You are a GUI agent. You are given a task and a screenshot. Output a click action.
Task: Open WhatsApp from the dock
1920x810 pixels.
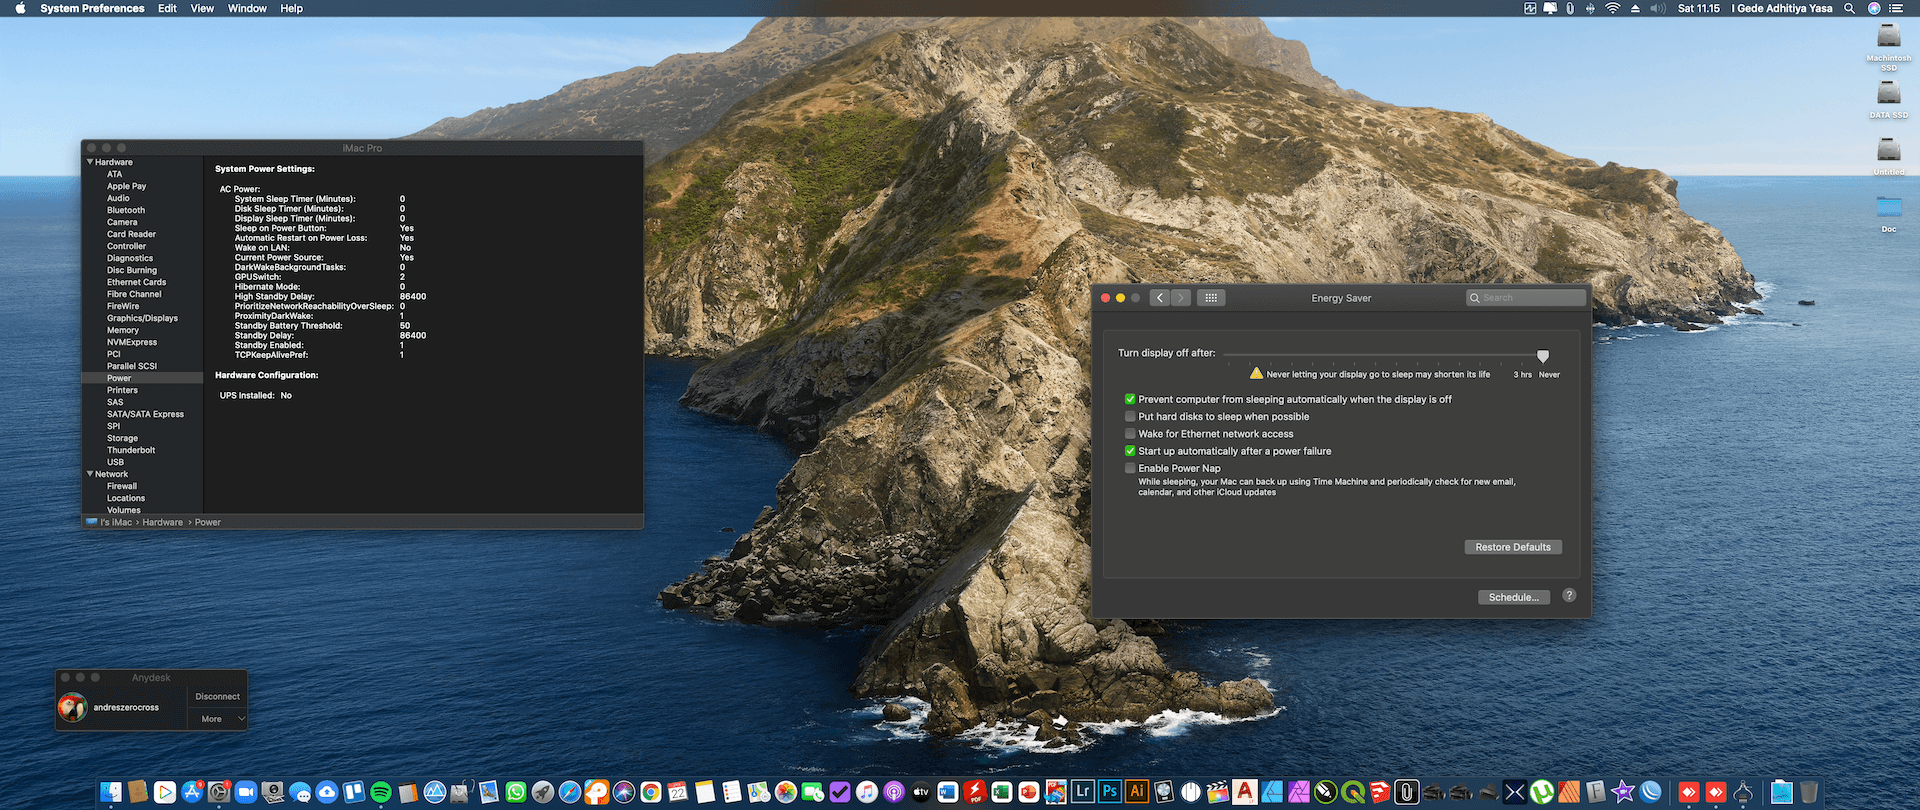516,793
